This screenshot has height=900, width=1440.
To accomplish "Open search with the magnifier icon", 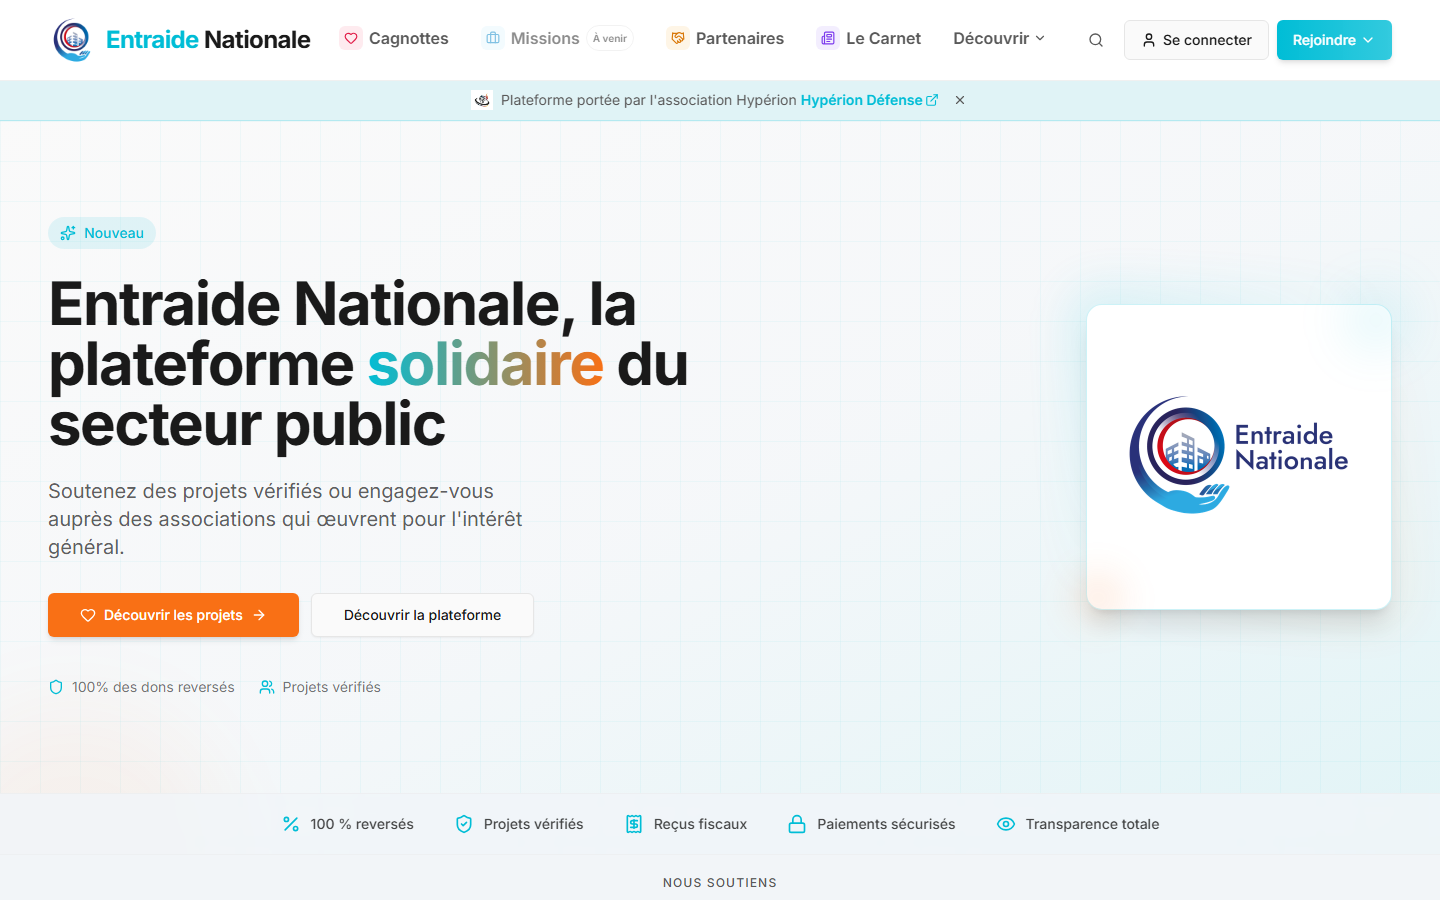I will point(1096,40).
